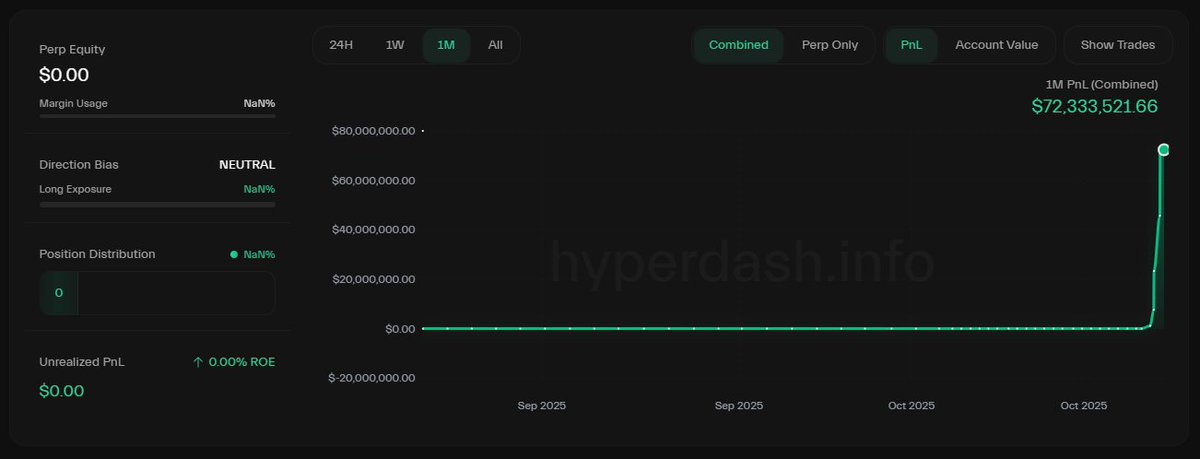This screenshot has height=459, width=1200.
Task: Click the Show Trades button
Action: click(1118, 45)
